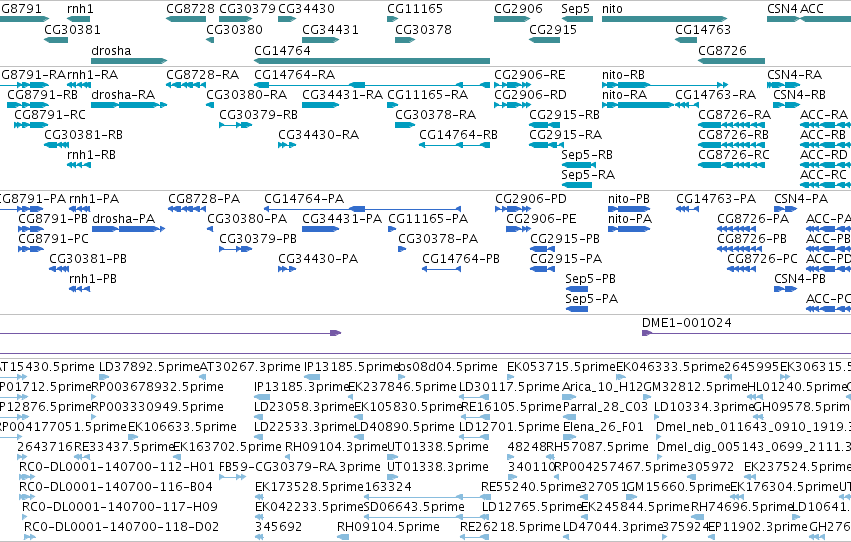
Task: Click the "Parral_28_C03" entry
Action: [605, 407]
